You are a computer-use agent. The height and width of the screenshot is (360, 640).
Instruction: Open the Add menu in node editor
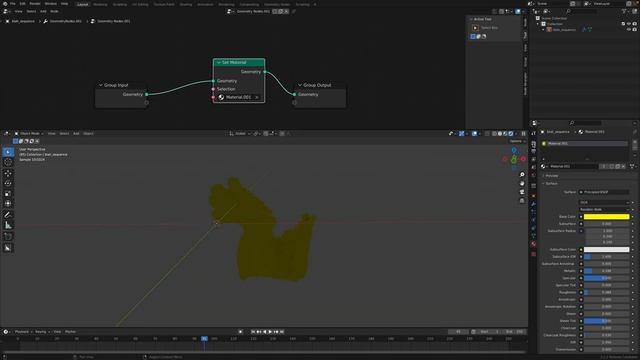43,11
